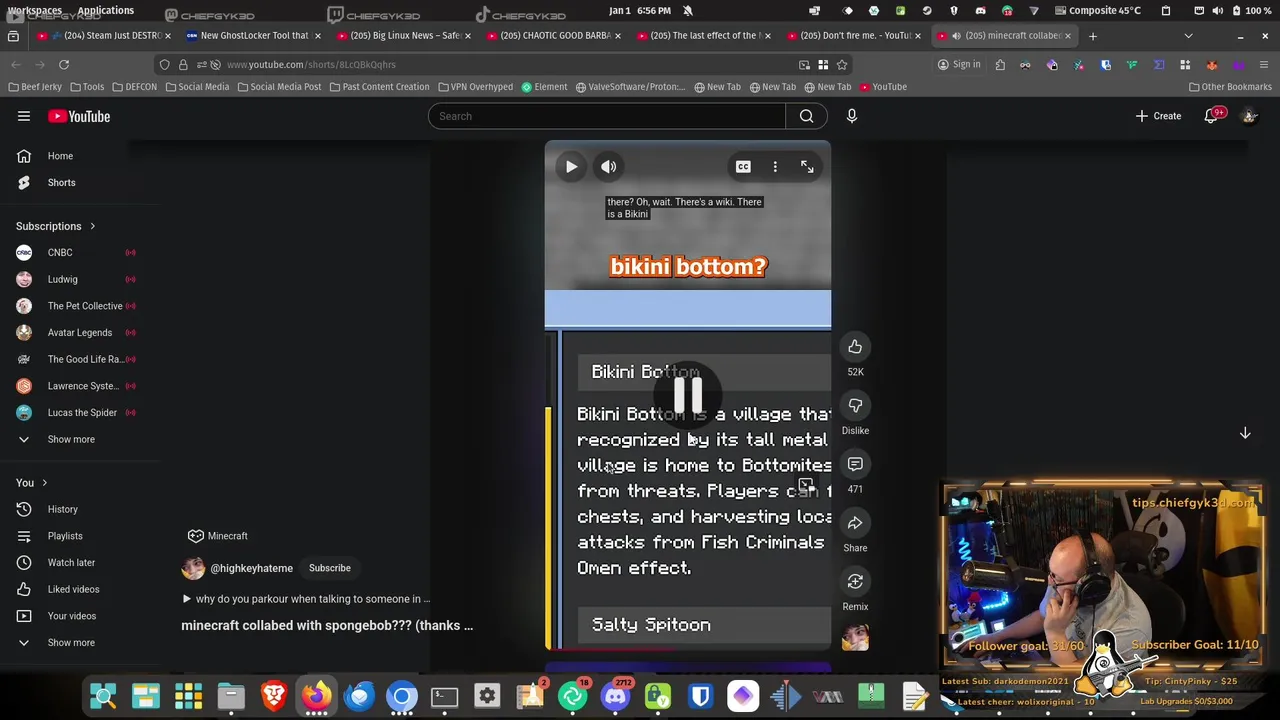Open YouTube notifications bell
The width and height of the screenshot is (1280, 720).
click(x=1211, y=116)
